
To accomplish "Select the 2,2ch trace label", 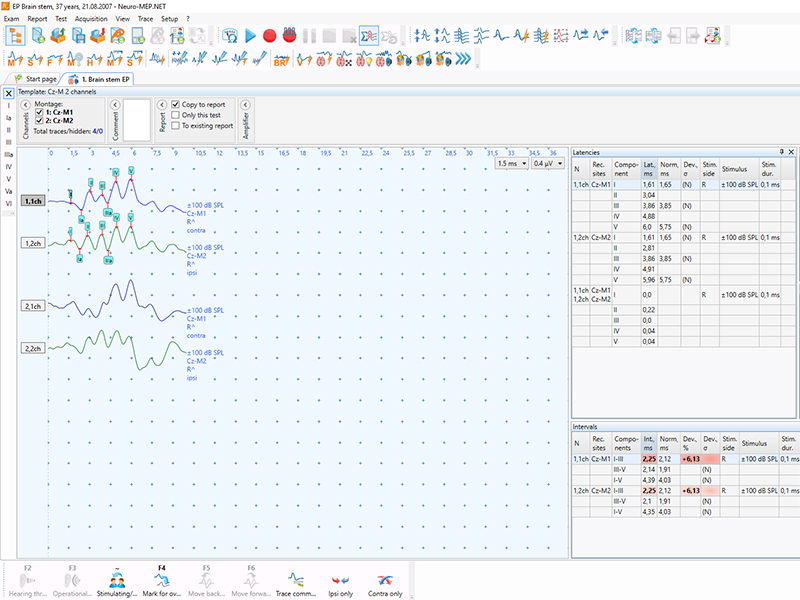I will [x=33, y=348].
